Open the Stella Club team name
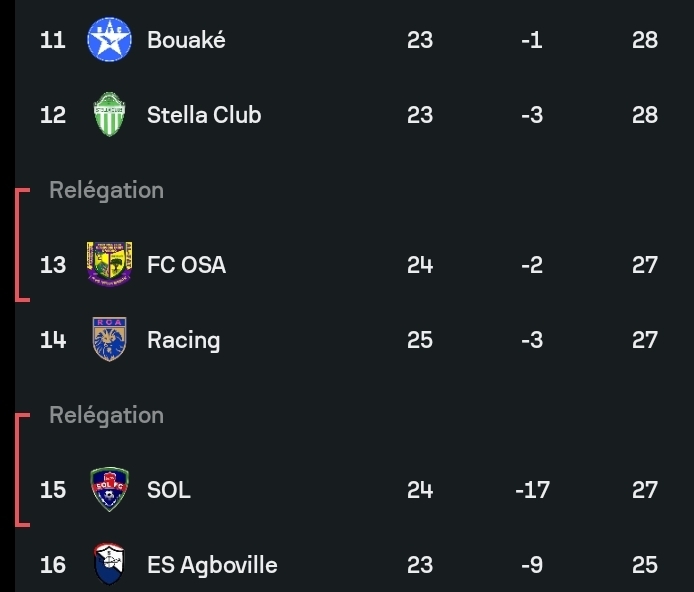This screenshot has width=694, height=592. 204,115
